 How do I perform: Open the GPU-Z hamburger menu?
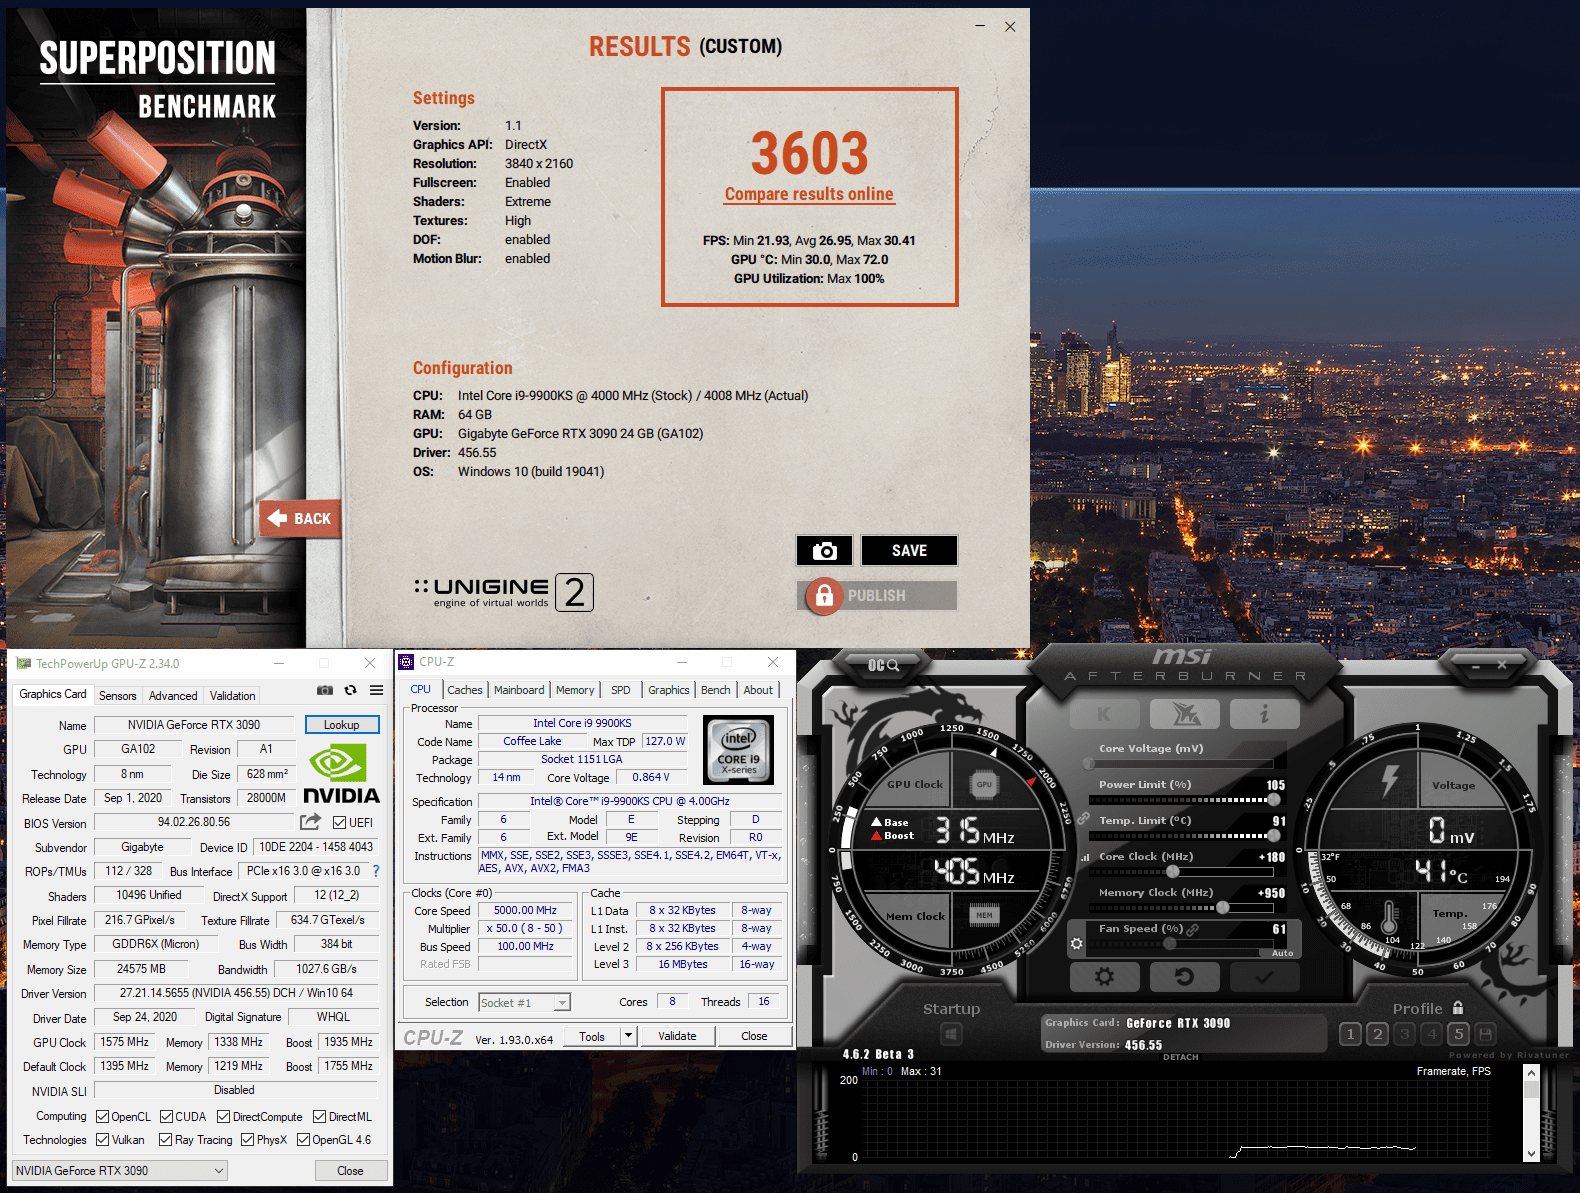376,690
